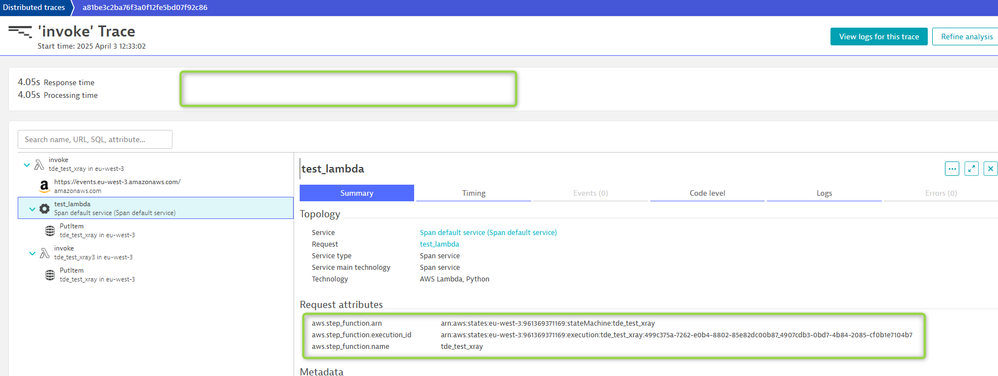Collapse the invoke tde_test_xray3 tree node
The width and height of the screenshot is (998, 376).
point(32,253)
